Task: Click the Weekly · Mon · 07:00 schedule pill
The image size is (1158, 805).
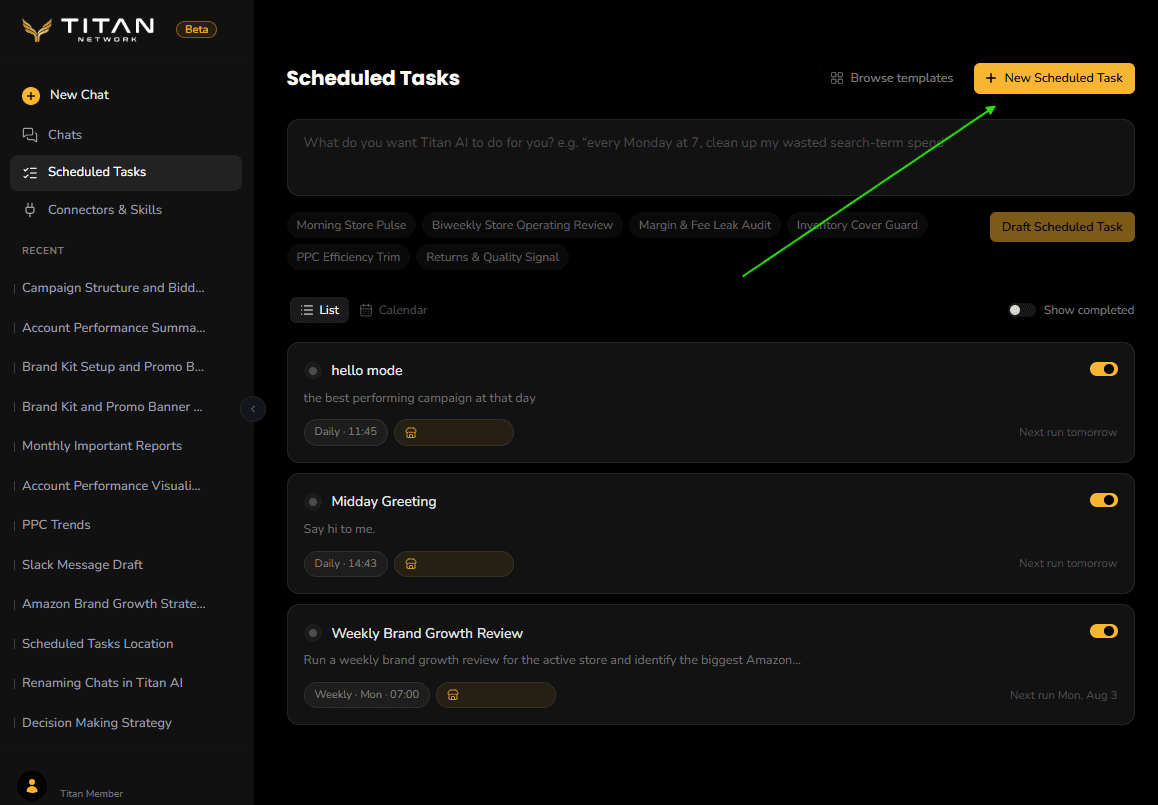Action: point(366,695)
